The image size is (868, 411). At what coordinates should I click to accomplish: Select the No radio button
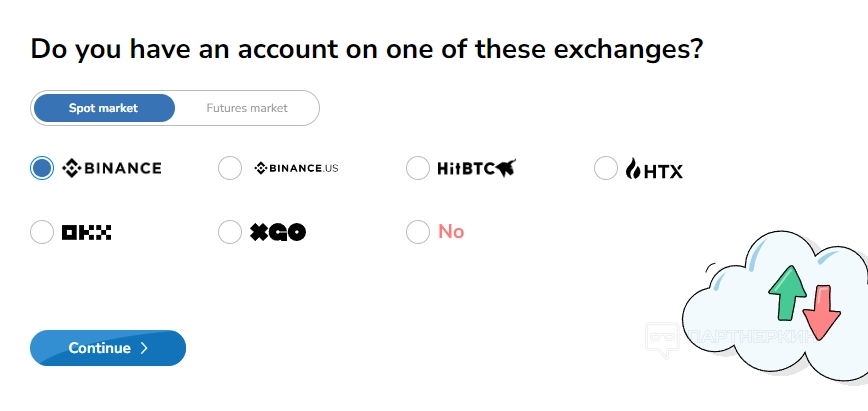(418, 232)
